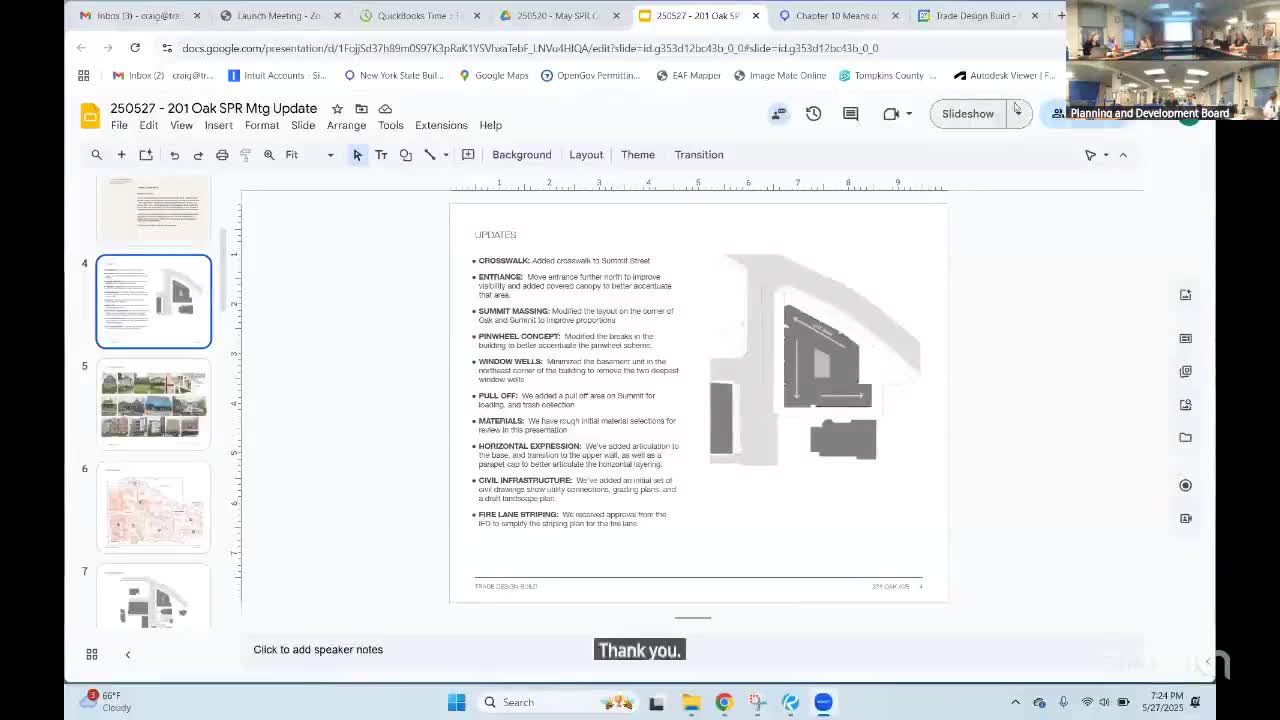This screenshot has height=720, width=1280.
Task: Open the Insert menu
Action: pos(218,125)
